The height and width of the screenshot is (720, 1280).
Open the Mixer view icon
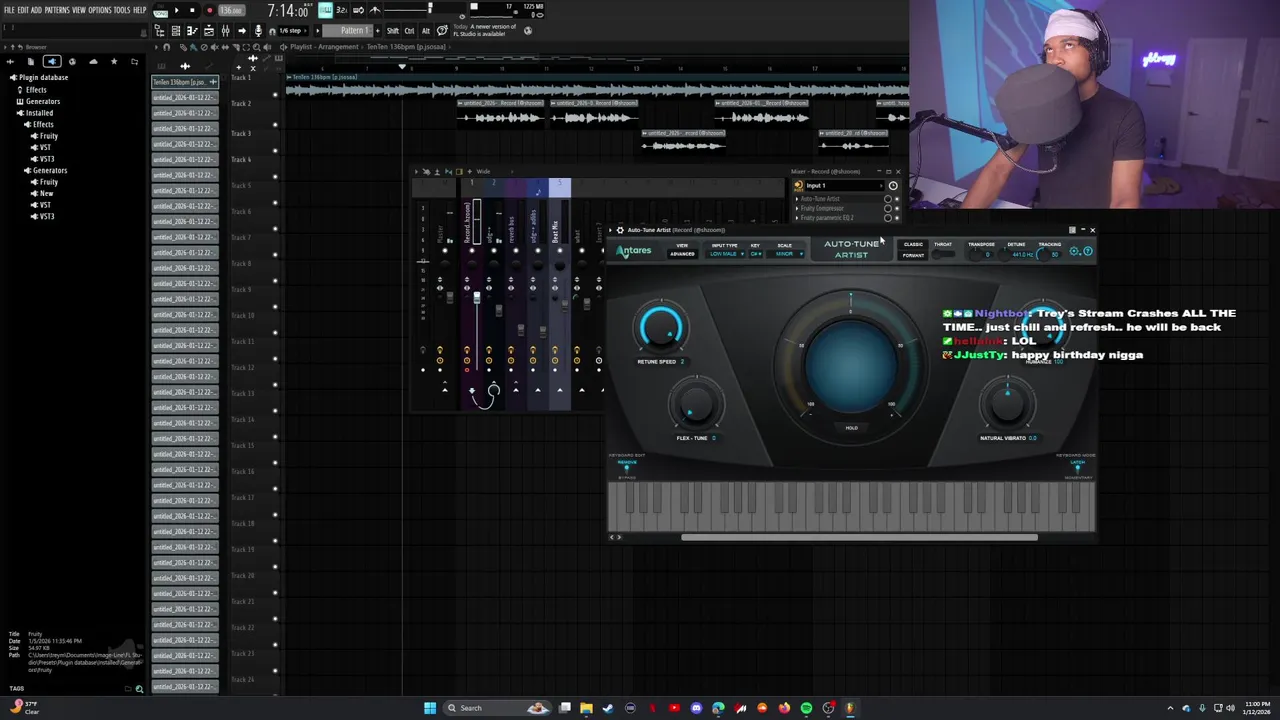pos(225,31)
